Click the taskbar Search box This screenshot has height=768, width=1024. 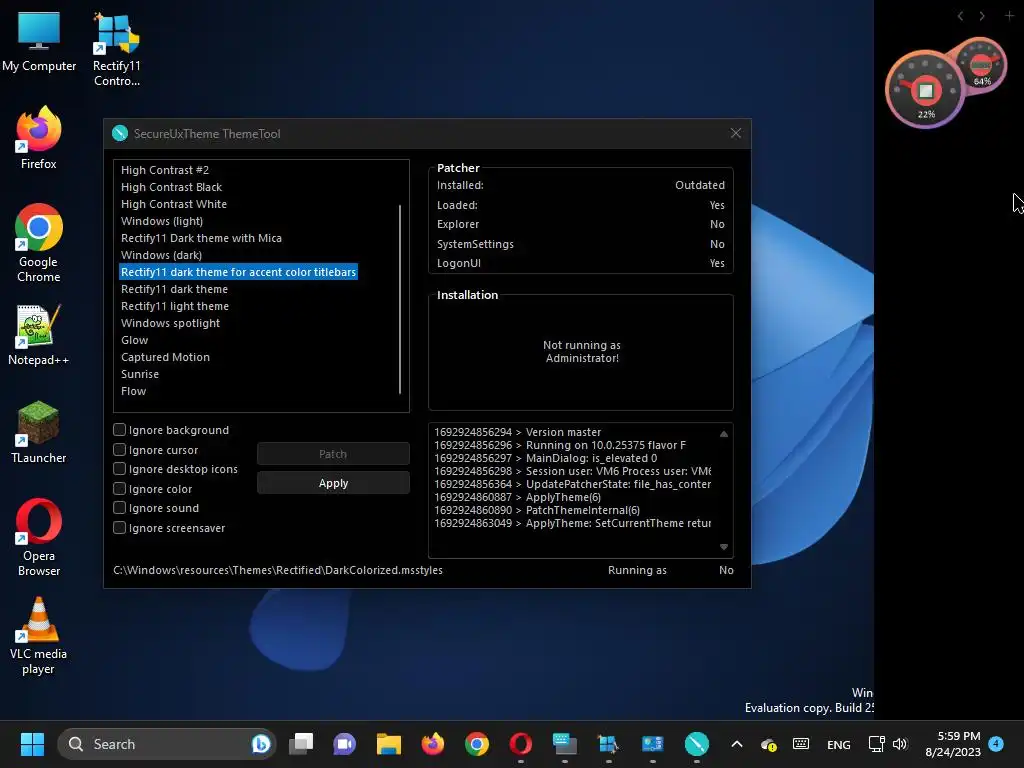[x=167, y=744]
